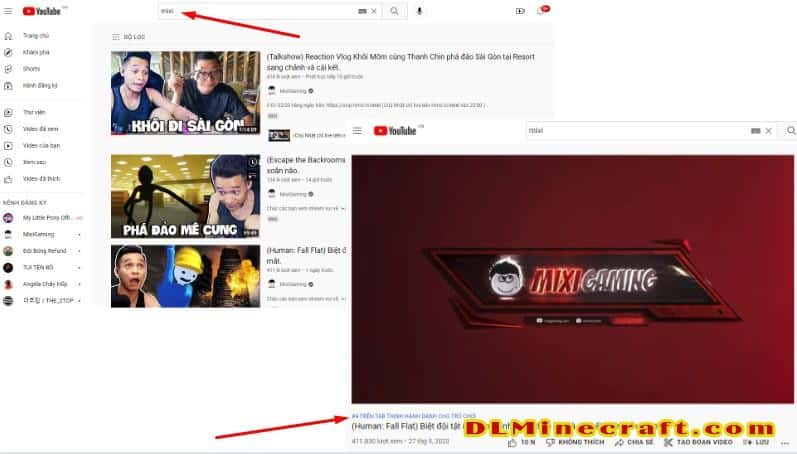Image resolution: width=797 pixels, height=454 pixels.
Task: Click CHIA SẺ share button
Action: coord(634,443)
